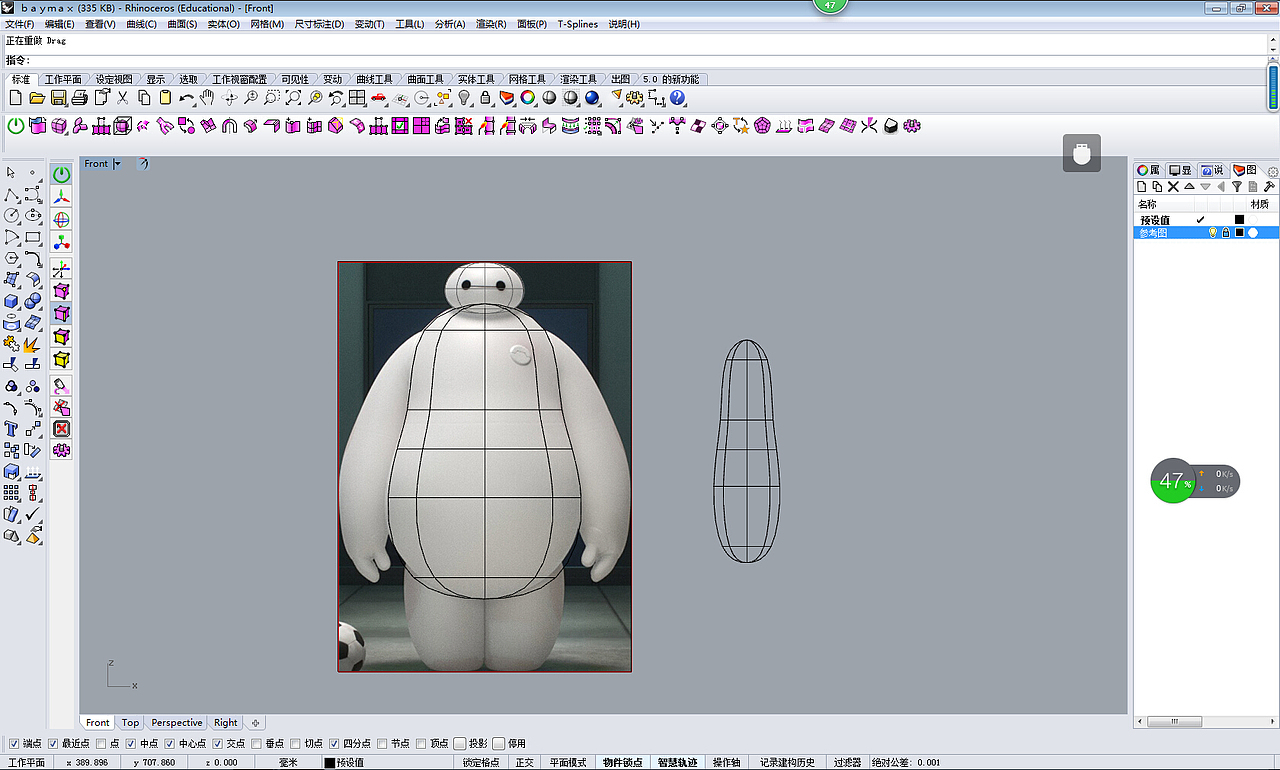
Task: Toggle 智慧轨迹 in the status bar
Action: point(677,763)
